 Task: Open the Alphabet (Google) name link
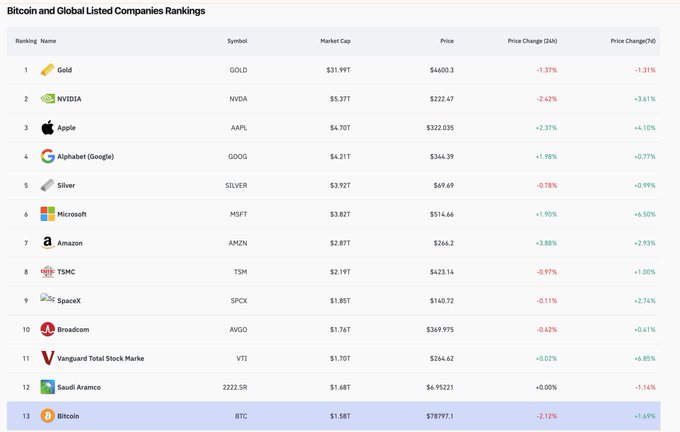[x=85, y=157]
